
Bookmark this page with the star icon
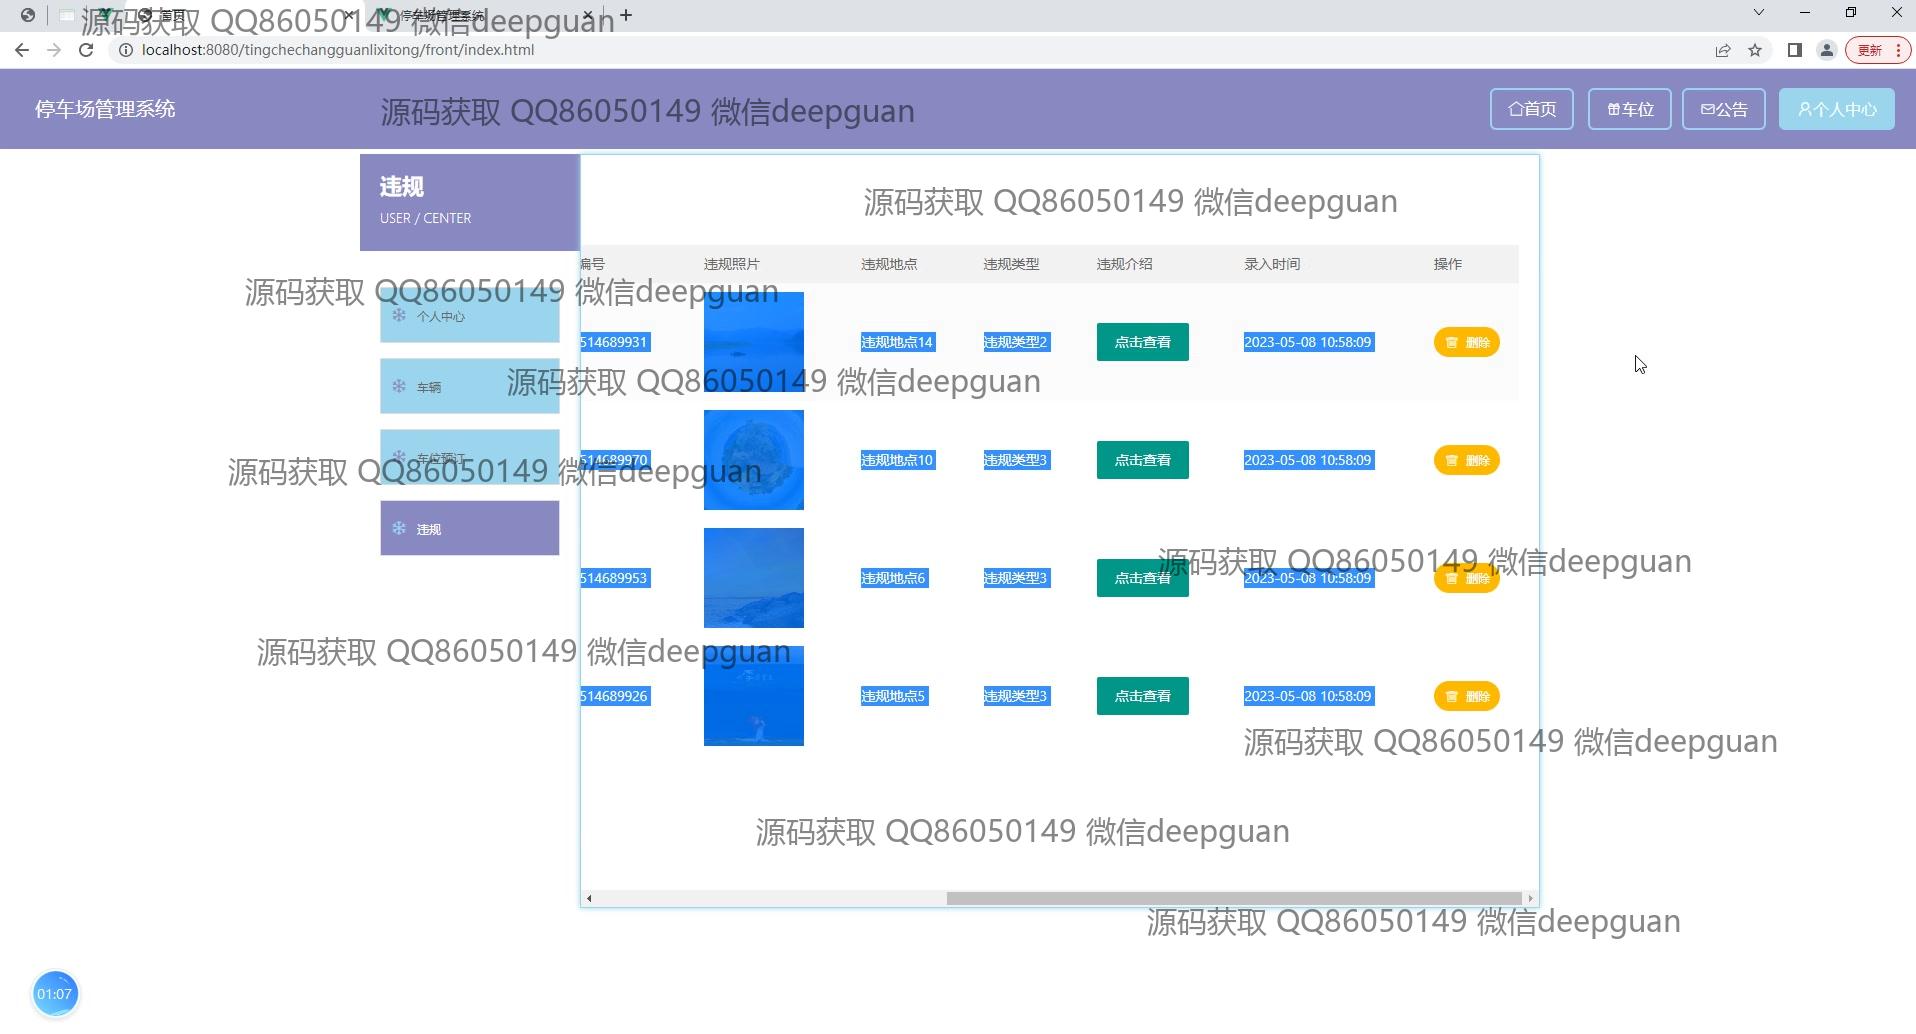pos(1755,50)
